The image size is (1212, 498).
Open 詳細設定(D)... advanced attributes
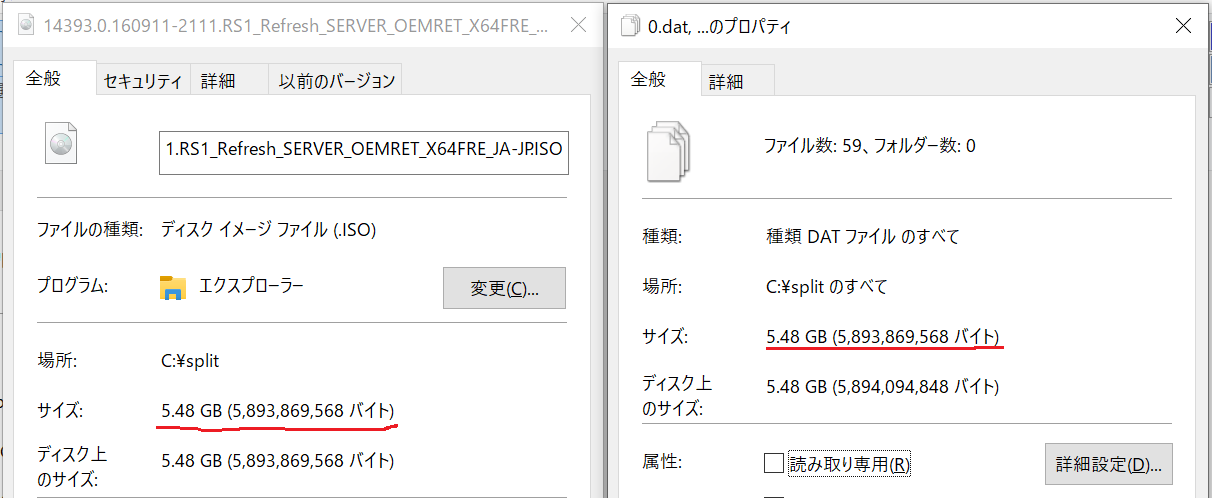coord(1108,465)
